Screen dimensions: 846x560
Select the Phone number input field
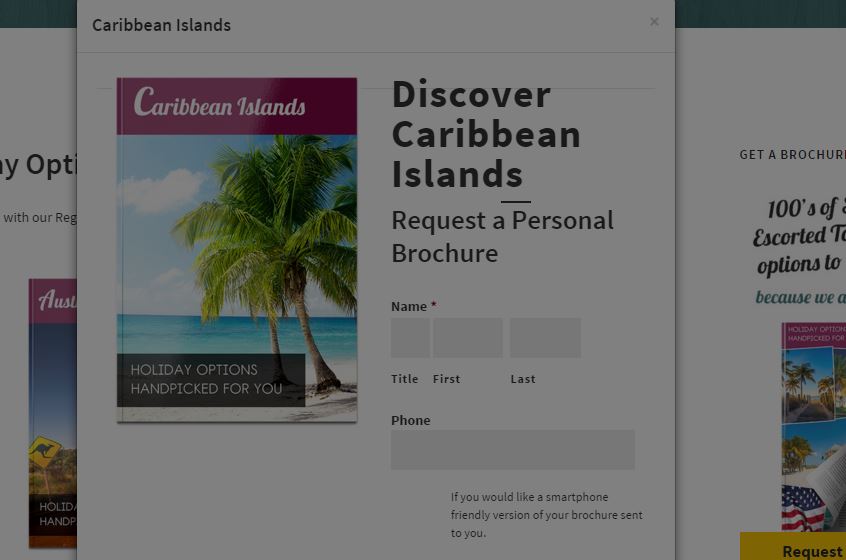(513, 449)
